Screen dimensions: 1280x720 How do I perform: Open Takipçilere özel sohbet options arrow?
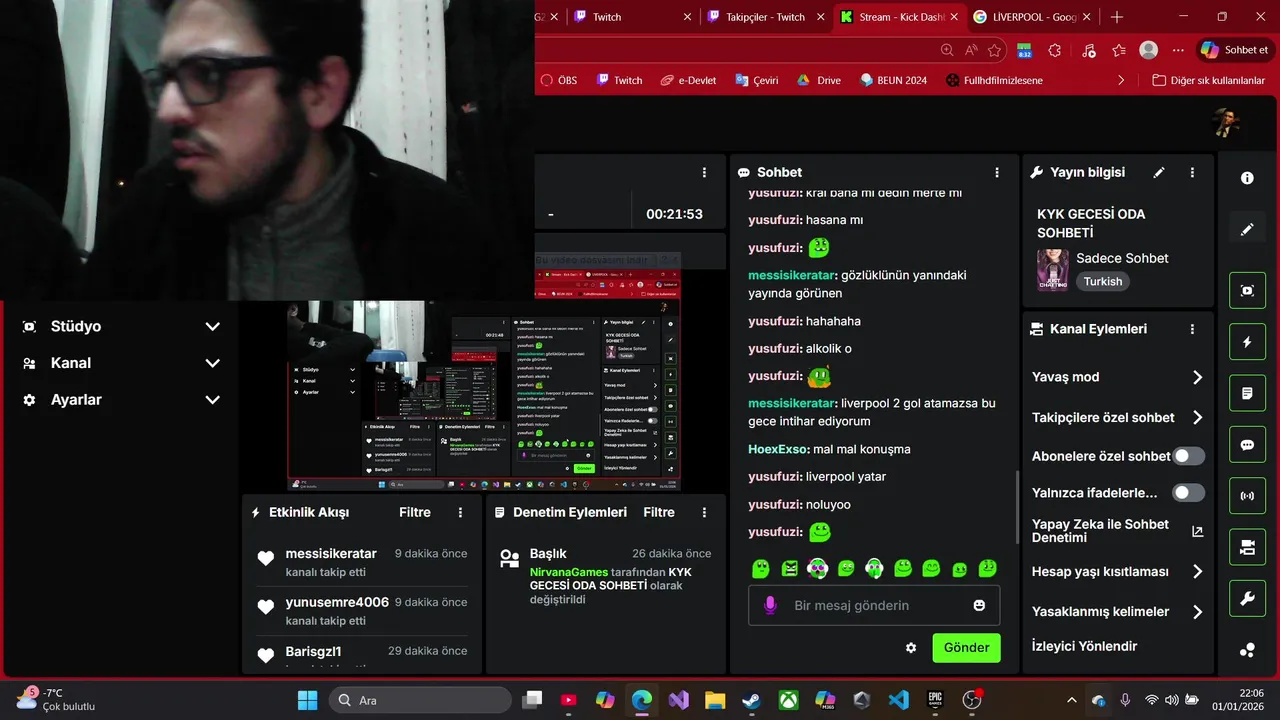(1197, 417)
